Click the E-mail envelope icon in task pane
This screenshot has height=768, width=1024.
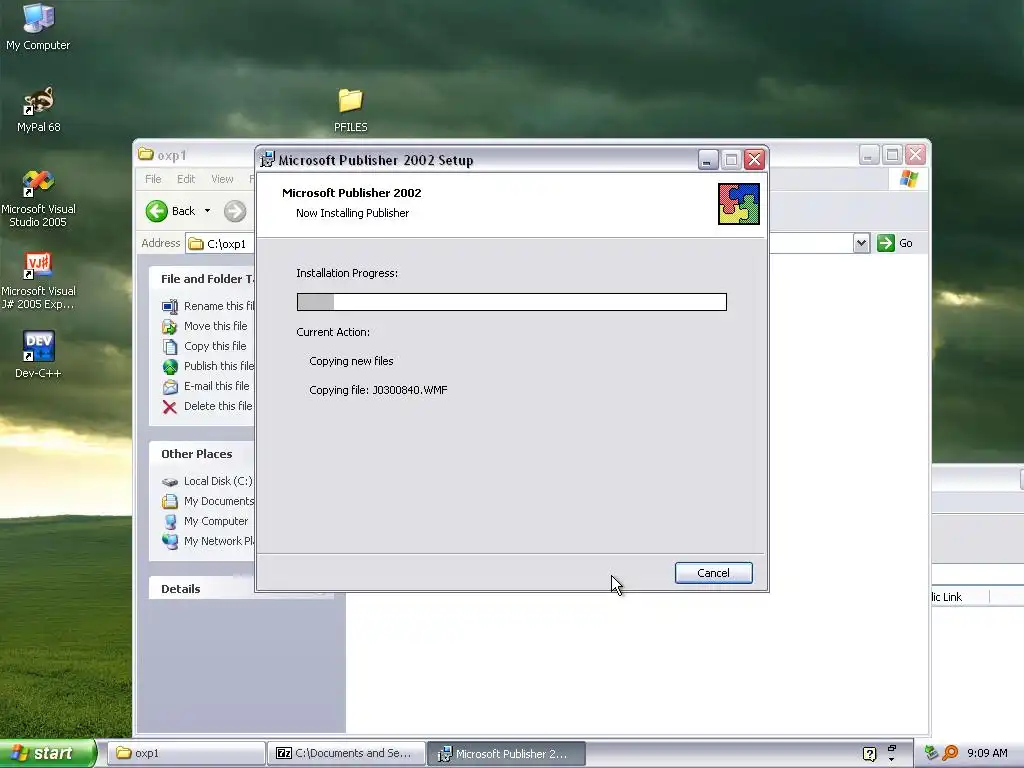pos(170,387)
